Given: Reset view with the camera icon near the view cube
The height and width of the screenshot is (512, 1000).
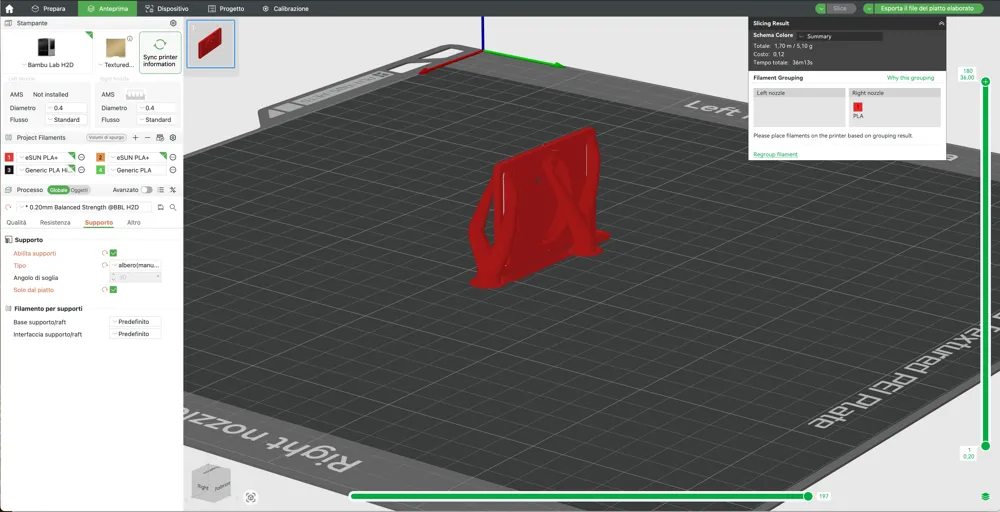Looking at the screenshot, I should point(251,497).
